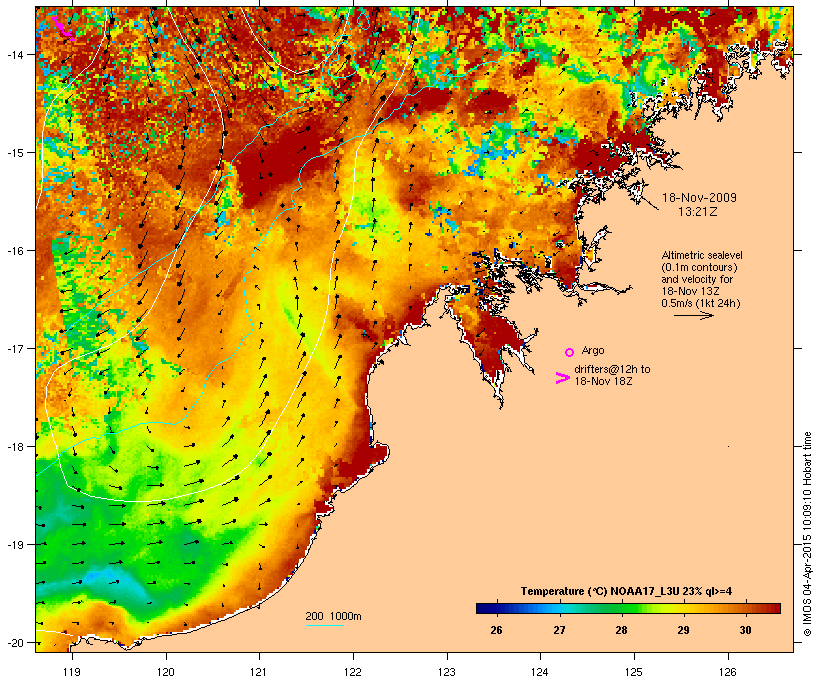Click the temperature color bar near 28
Image resolution: width=820 pixels, height=680 pixels.
pyautogui.click(x=621, y=608)
